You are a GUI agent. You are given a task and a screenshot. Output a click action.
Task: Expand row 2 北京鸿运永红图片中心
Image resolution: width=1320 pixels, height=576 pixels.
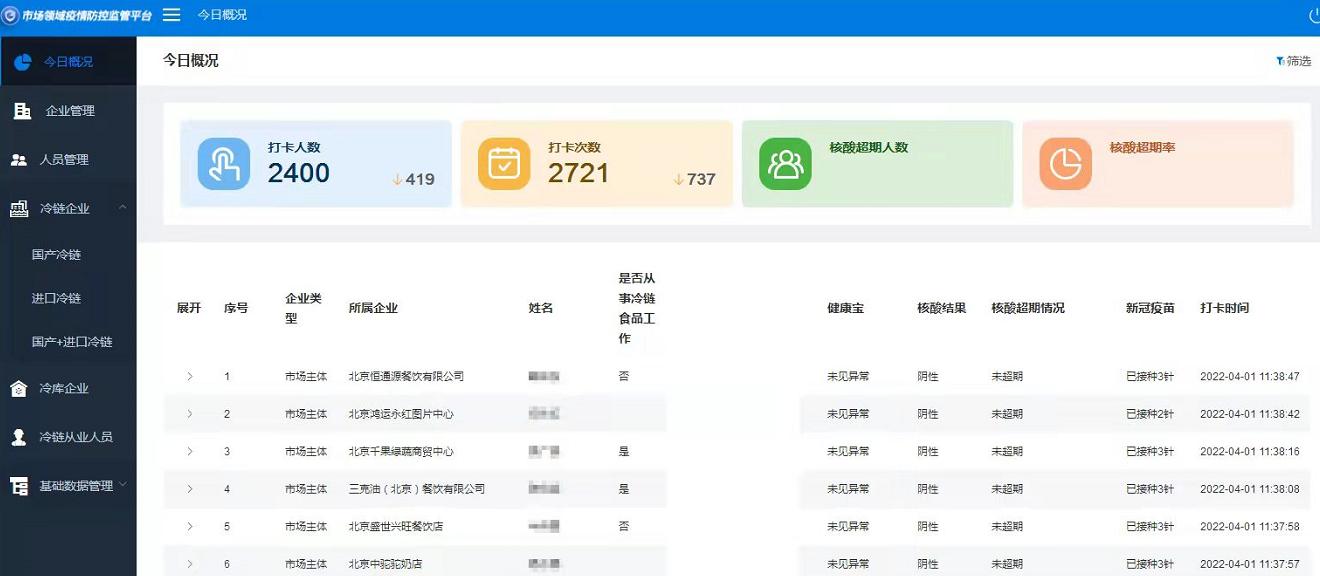click(190, 414)
